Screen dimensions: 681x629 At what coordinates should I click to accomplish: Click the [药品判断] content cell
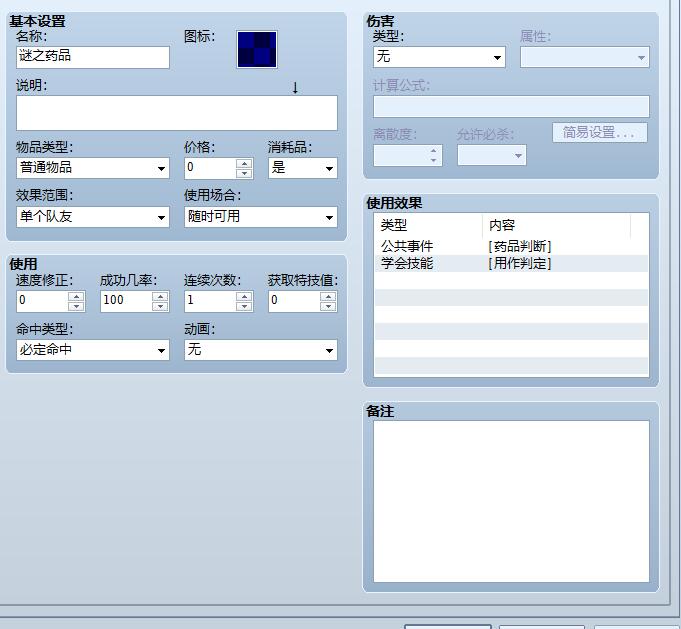[x=519, y=246]
